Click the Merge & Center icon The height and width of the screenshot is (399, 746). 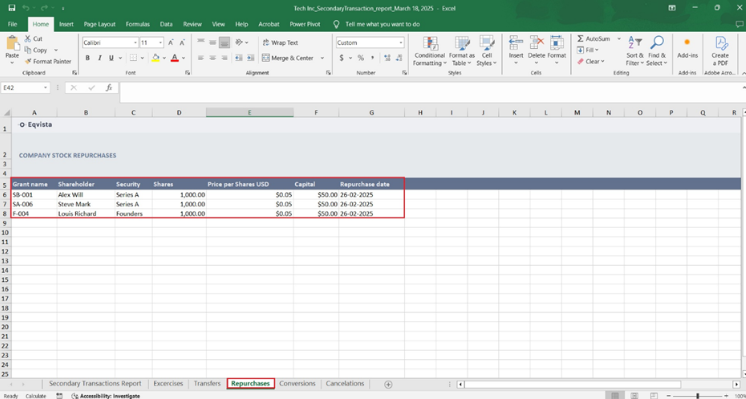266,58
